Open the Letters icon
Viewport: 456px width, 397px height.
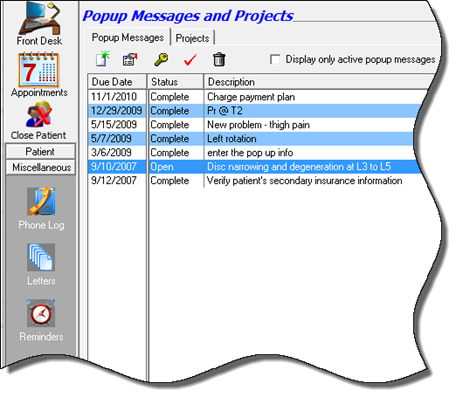point(41,257)
